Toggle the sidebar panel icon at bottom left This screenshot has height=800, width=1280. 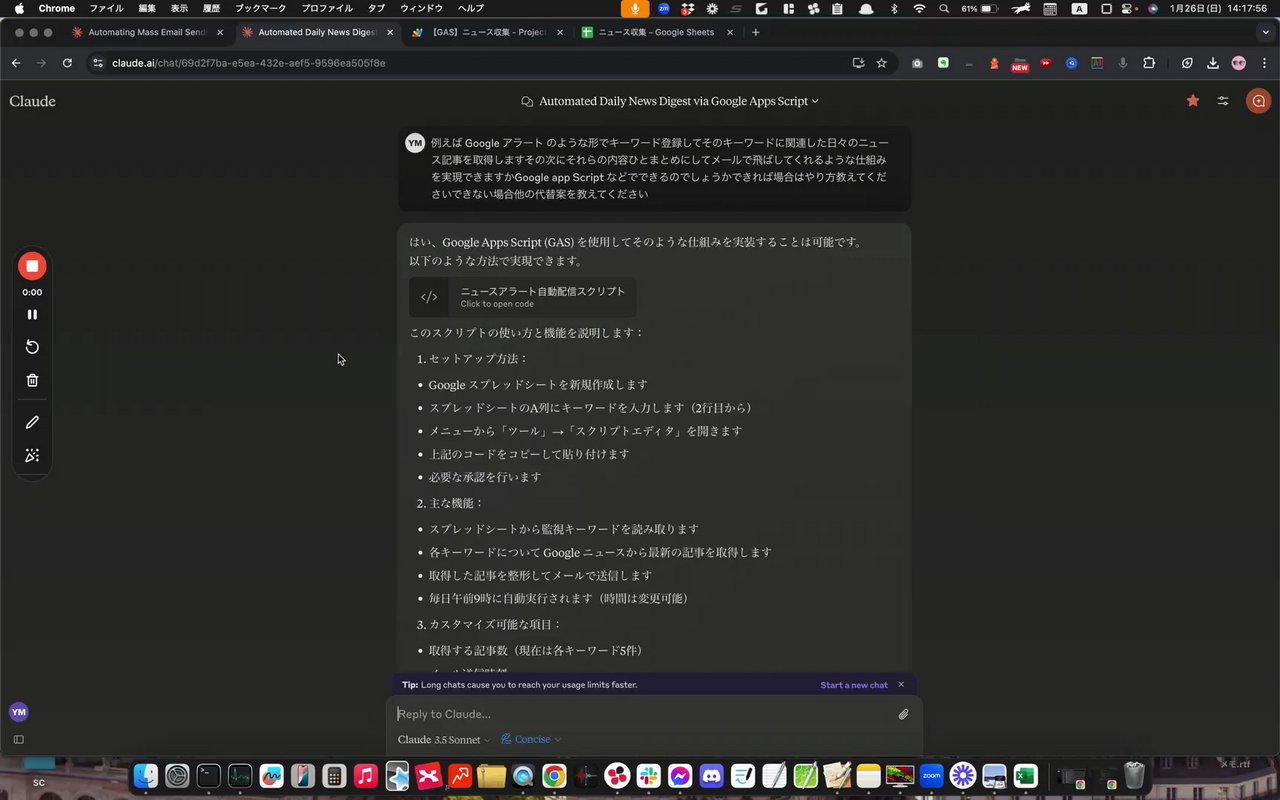tap(18, 740)
